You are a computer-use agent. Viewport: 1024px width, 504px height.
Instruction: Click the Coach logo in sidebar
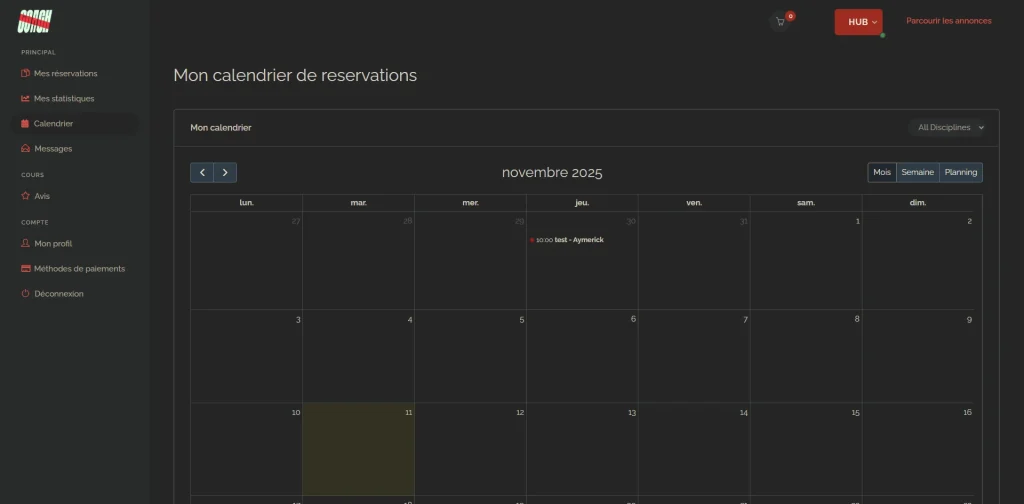click(35, 21)
